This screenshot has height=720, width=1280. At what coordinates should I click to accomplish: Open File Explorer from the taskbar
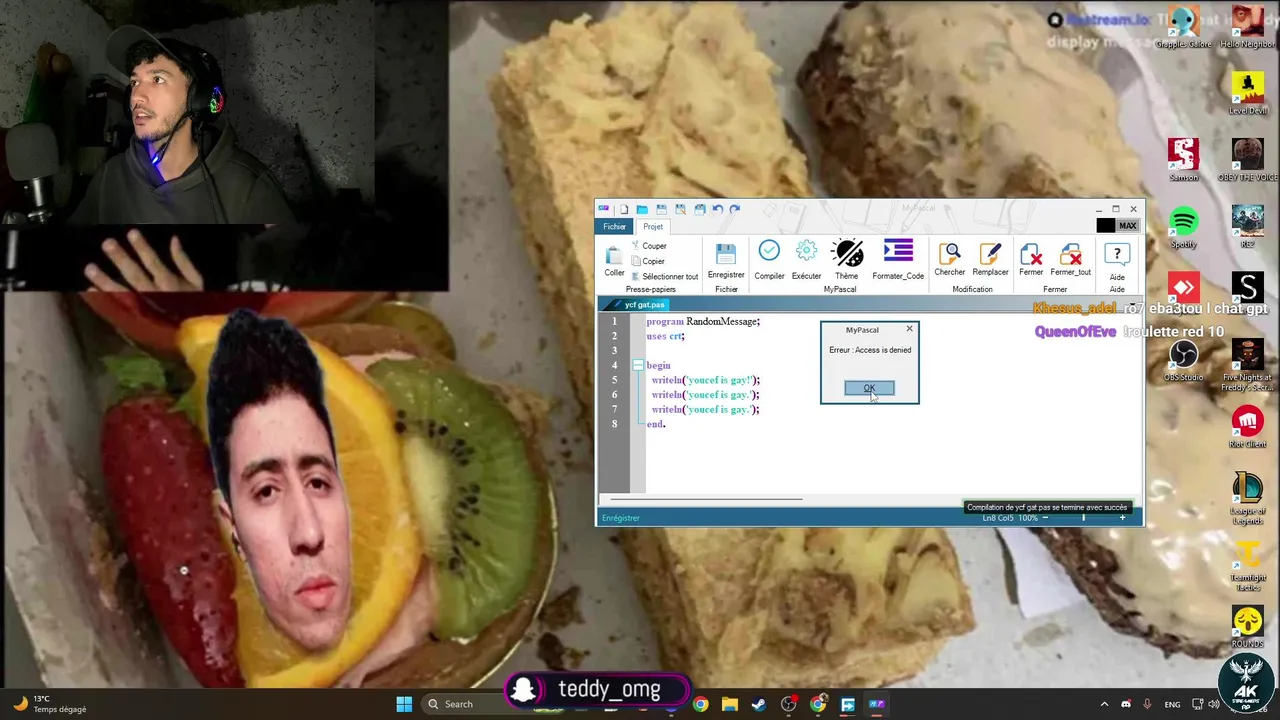pos(730,704)
